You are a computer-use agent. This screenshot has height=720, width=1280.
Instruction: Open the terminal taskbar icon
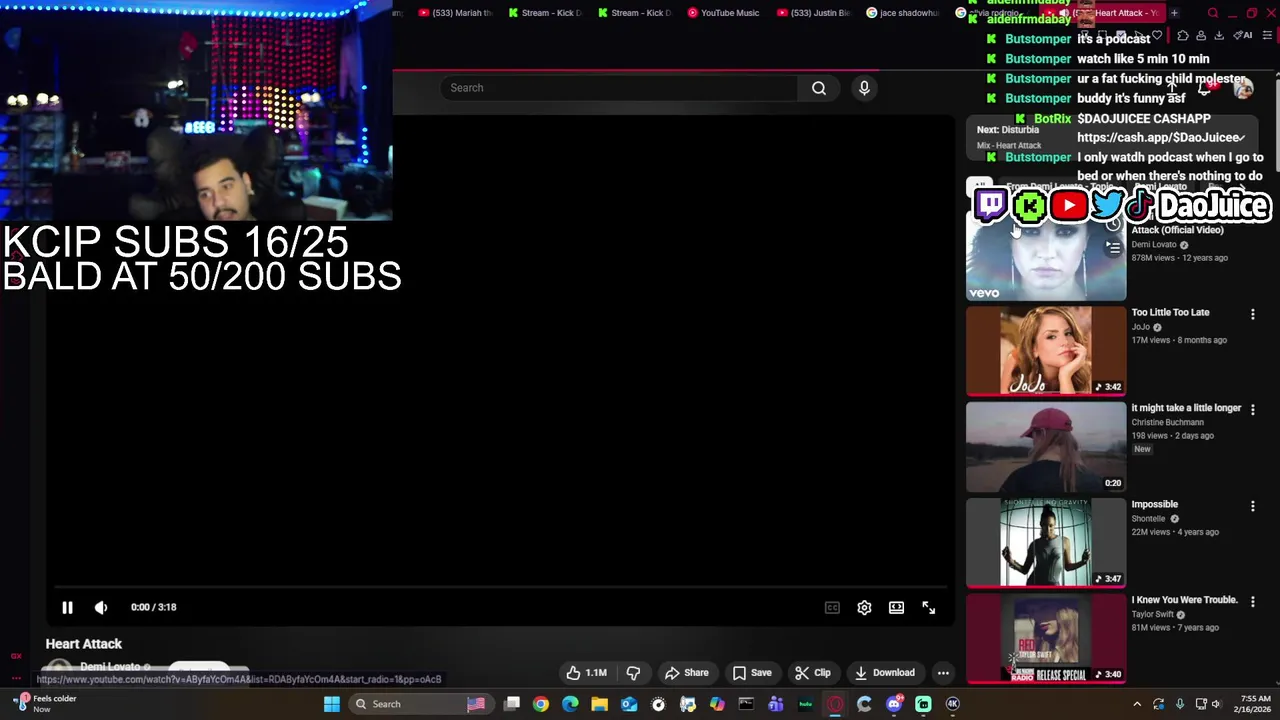(x=746, y=704)
